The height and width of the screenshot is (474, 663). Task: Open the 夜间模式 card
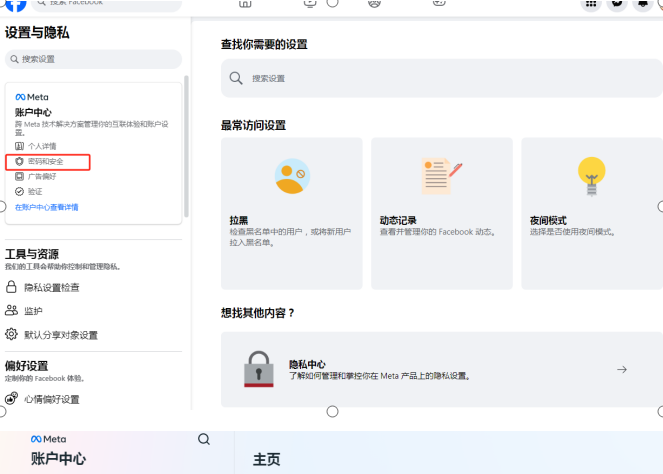coord(591,213)
